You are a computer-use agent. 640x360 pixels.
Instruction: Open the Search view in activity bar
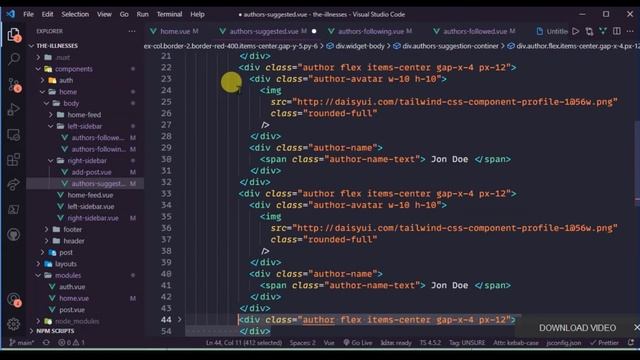pyautogui.click(x=13, y=60)
